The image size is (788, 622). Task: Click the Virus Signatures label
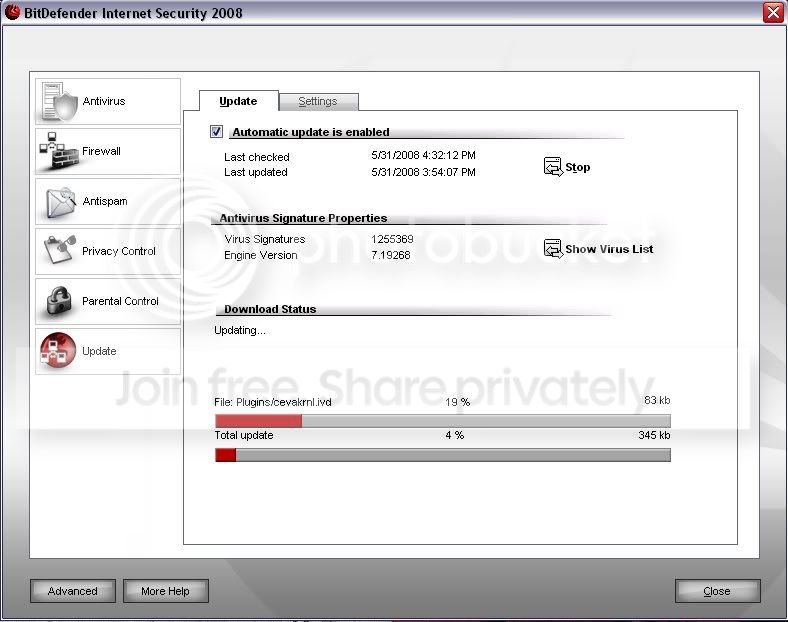[x=265, y=239]
